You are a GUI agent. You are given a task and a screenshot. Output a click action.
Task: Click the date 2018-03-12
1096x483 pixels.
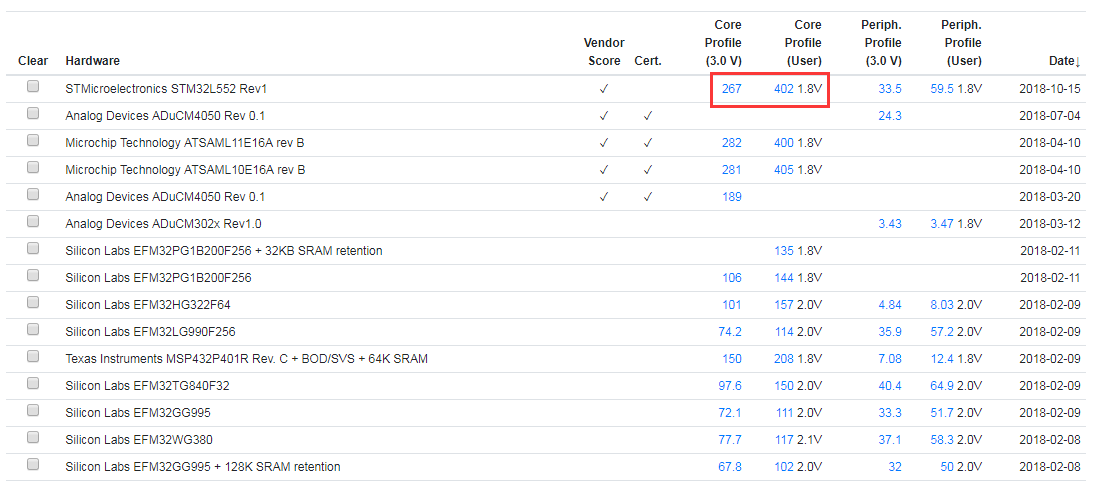point(1050,224)
